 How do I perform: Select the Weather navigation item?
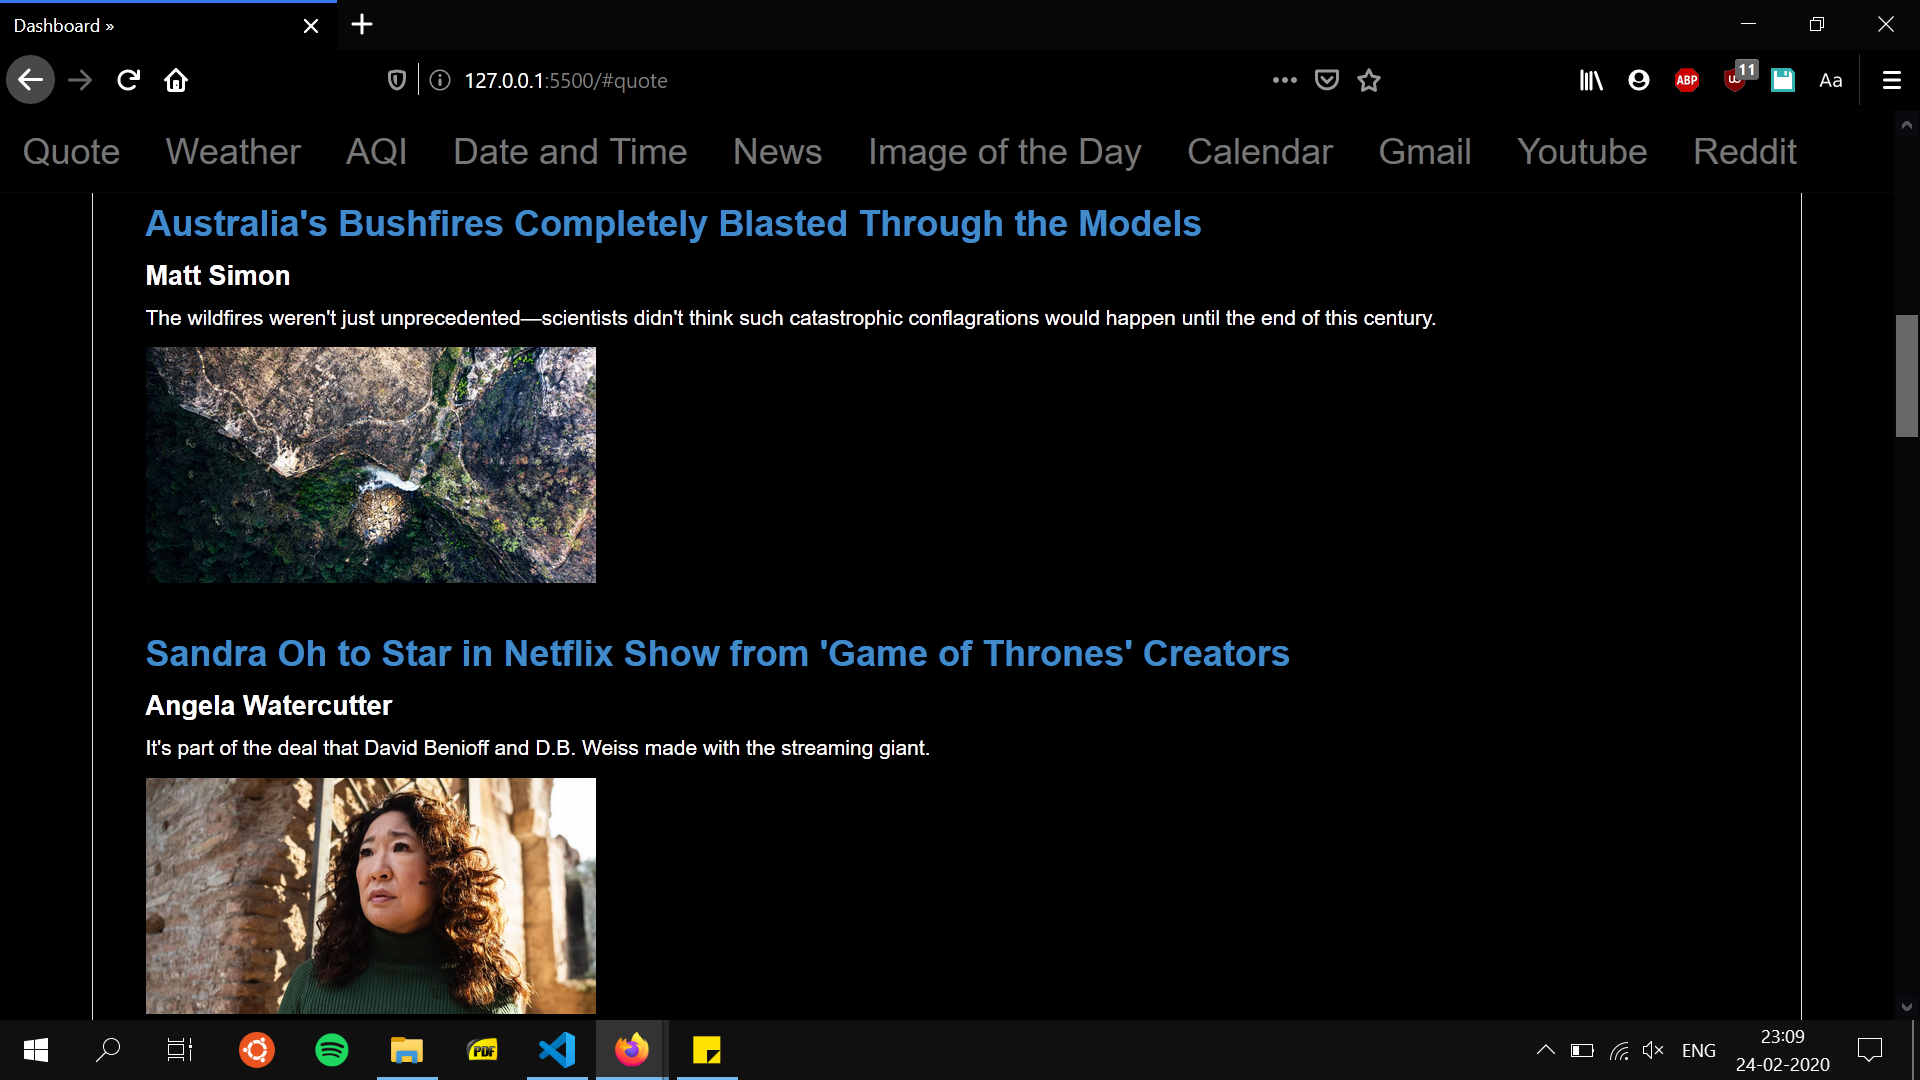click(x=233, y=152)
